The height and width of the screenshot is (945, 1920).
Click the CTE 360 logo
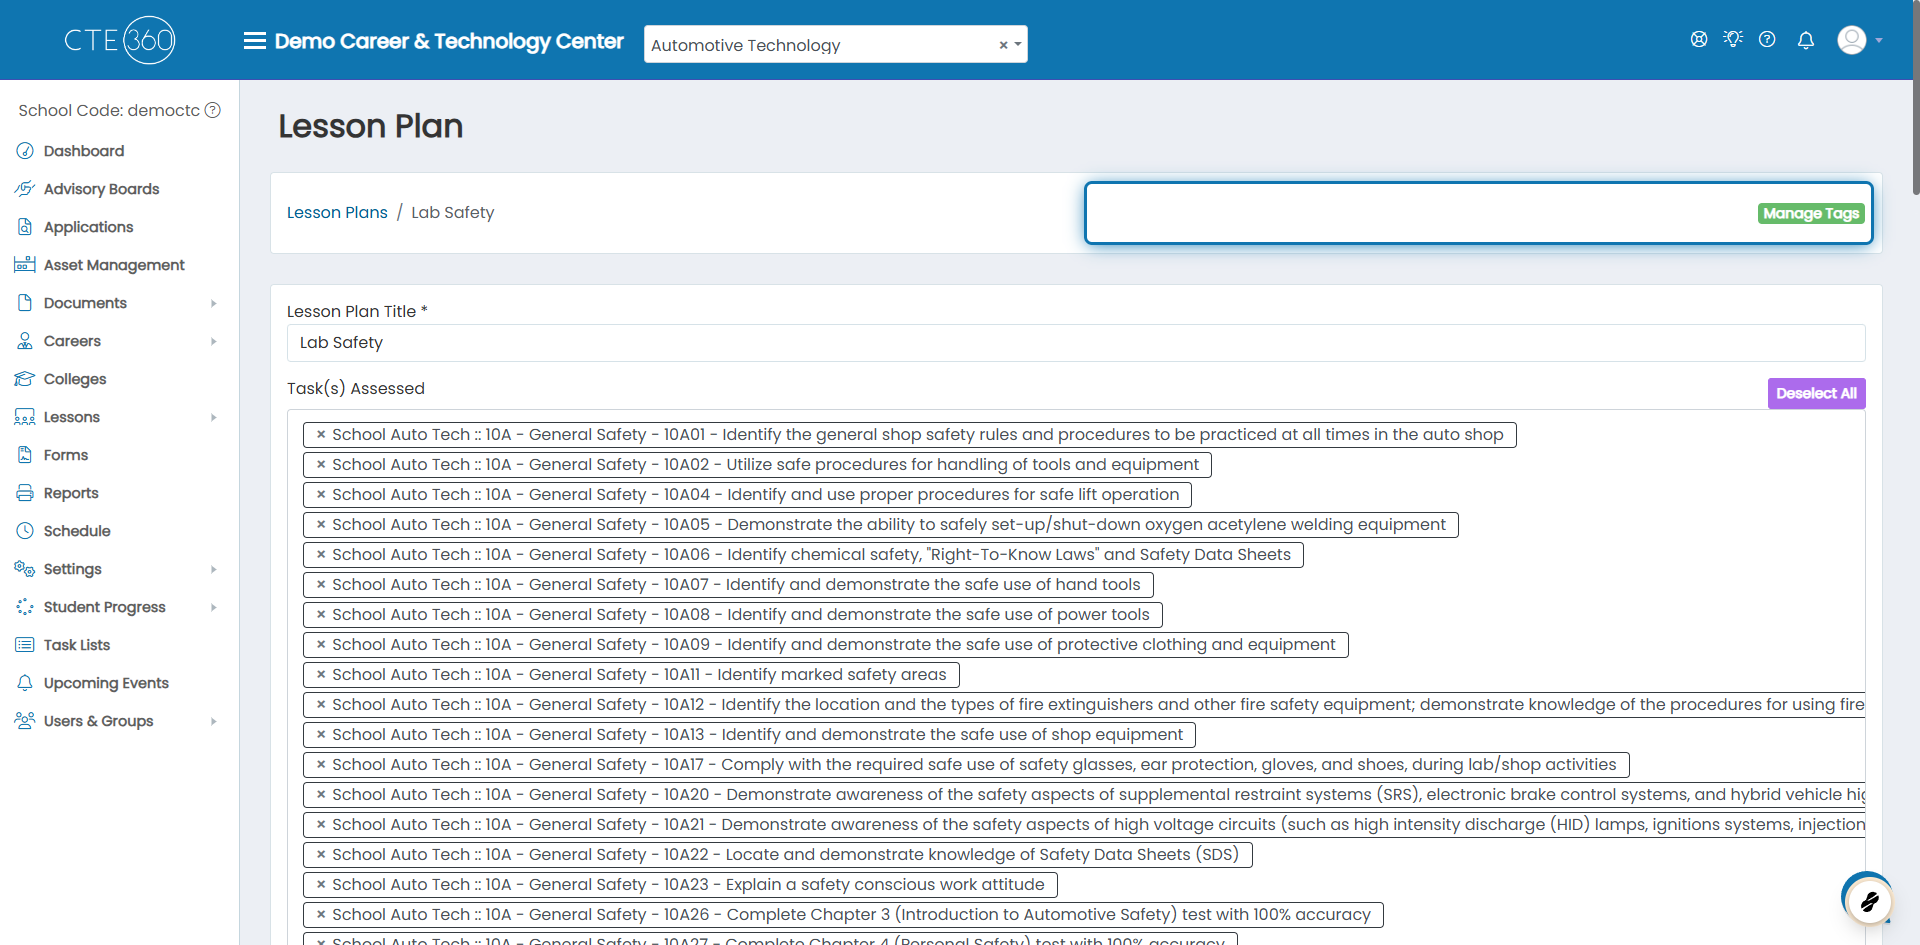(119, 40)
